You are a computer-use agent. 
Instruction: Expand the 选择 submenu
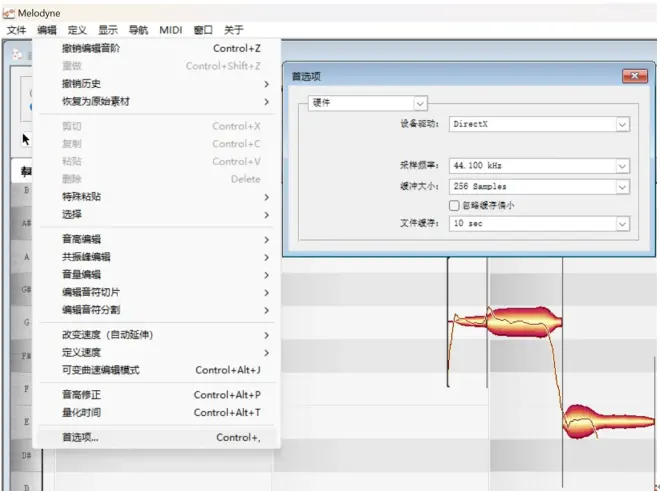pos(157,214)
